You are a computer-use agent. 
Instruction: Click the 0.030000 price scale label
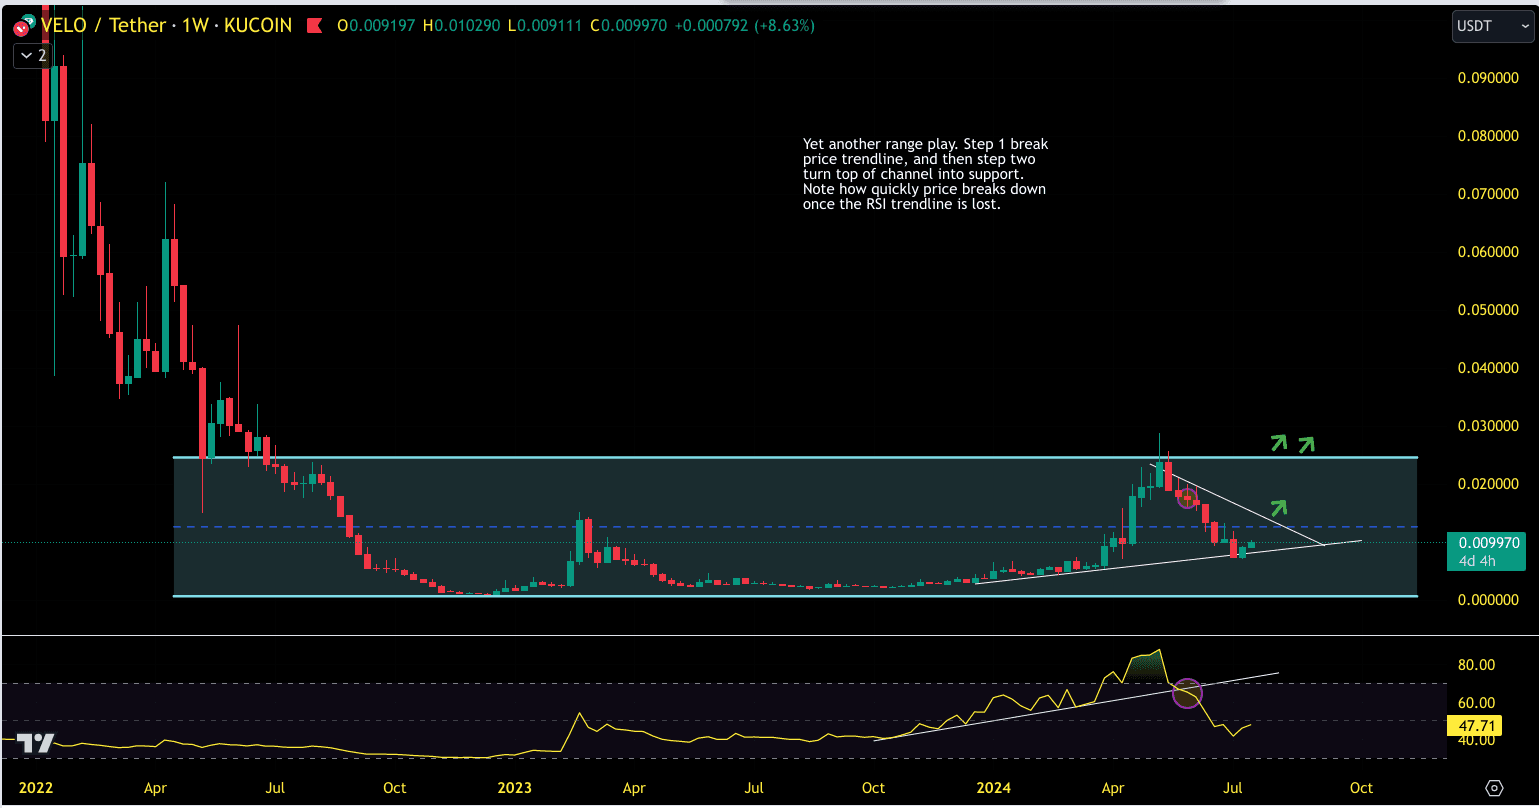(x=1488, y=426)
